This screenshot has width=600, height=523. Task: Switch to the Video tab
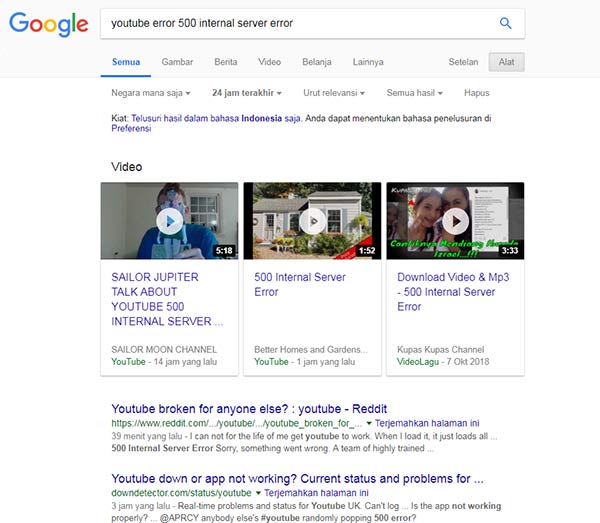pyautogui.click(x=269, y=62)
